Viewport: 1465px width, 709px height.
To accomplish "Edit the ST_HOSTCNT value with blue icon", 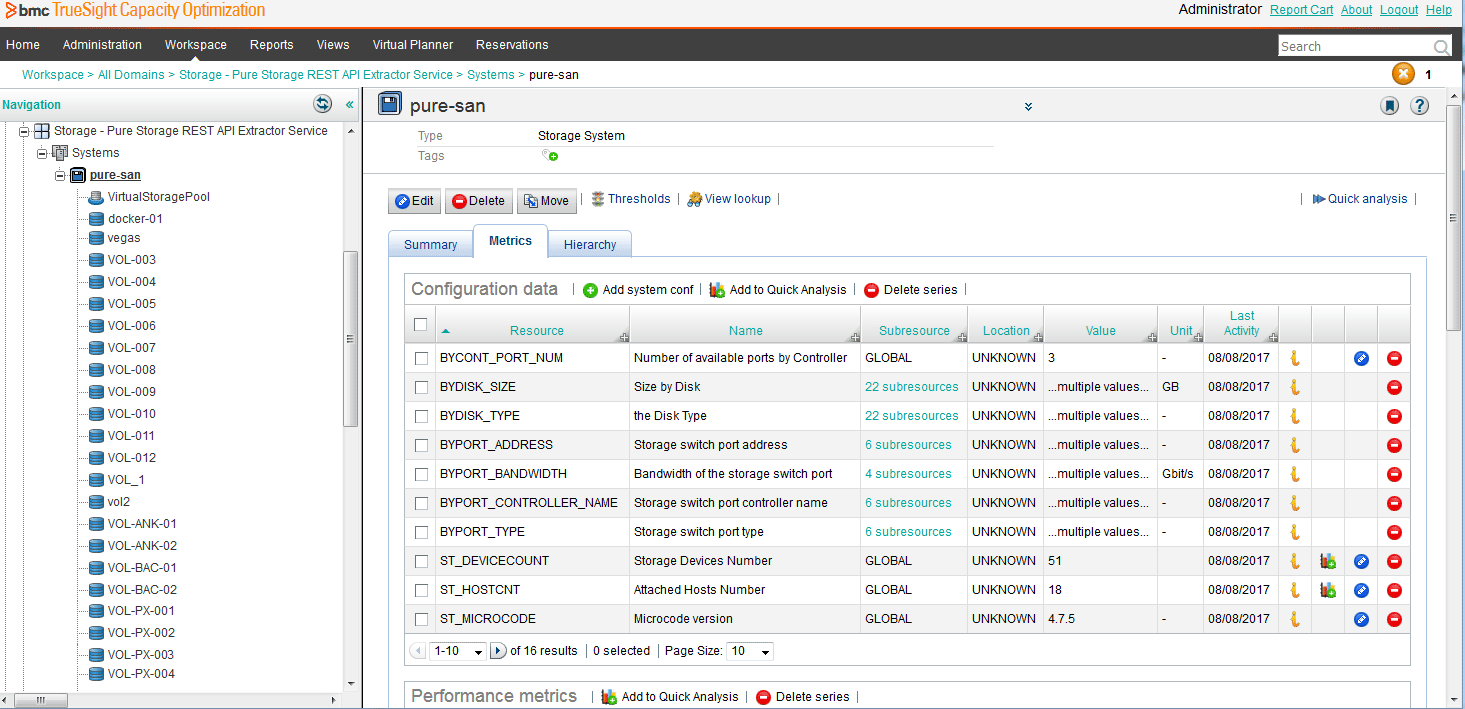I will (1361, 590).
